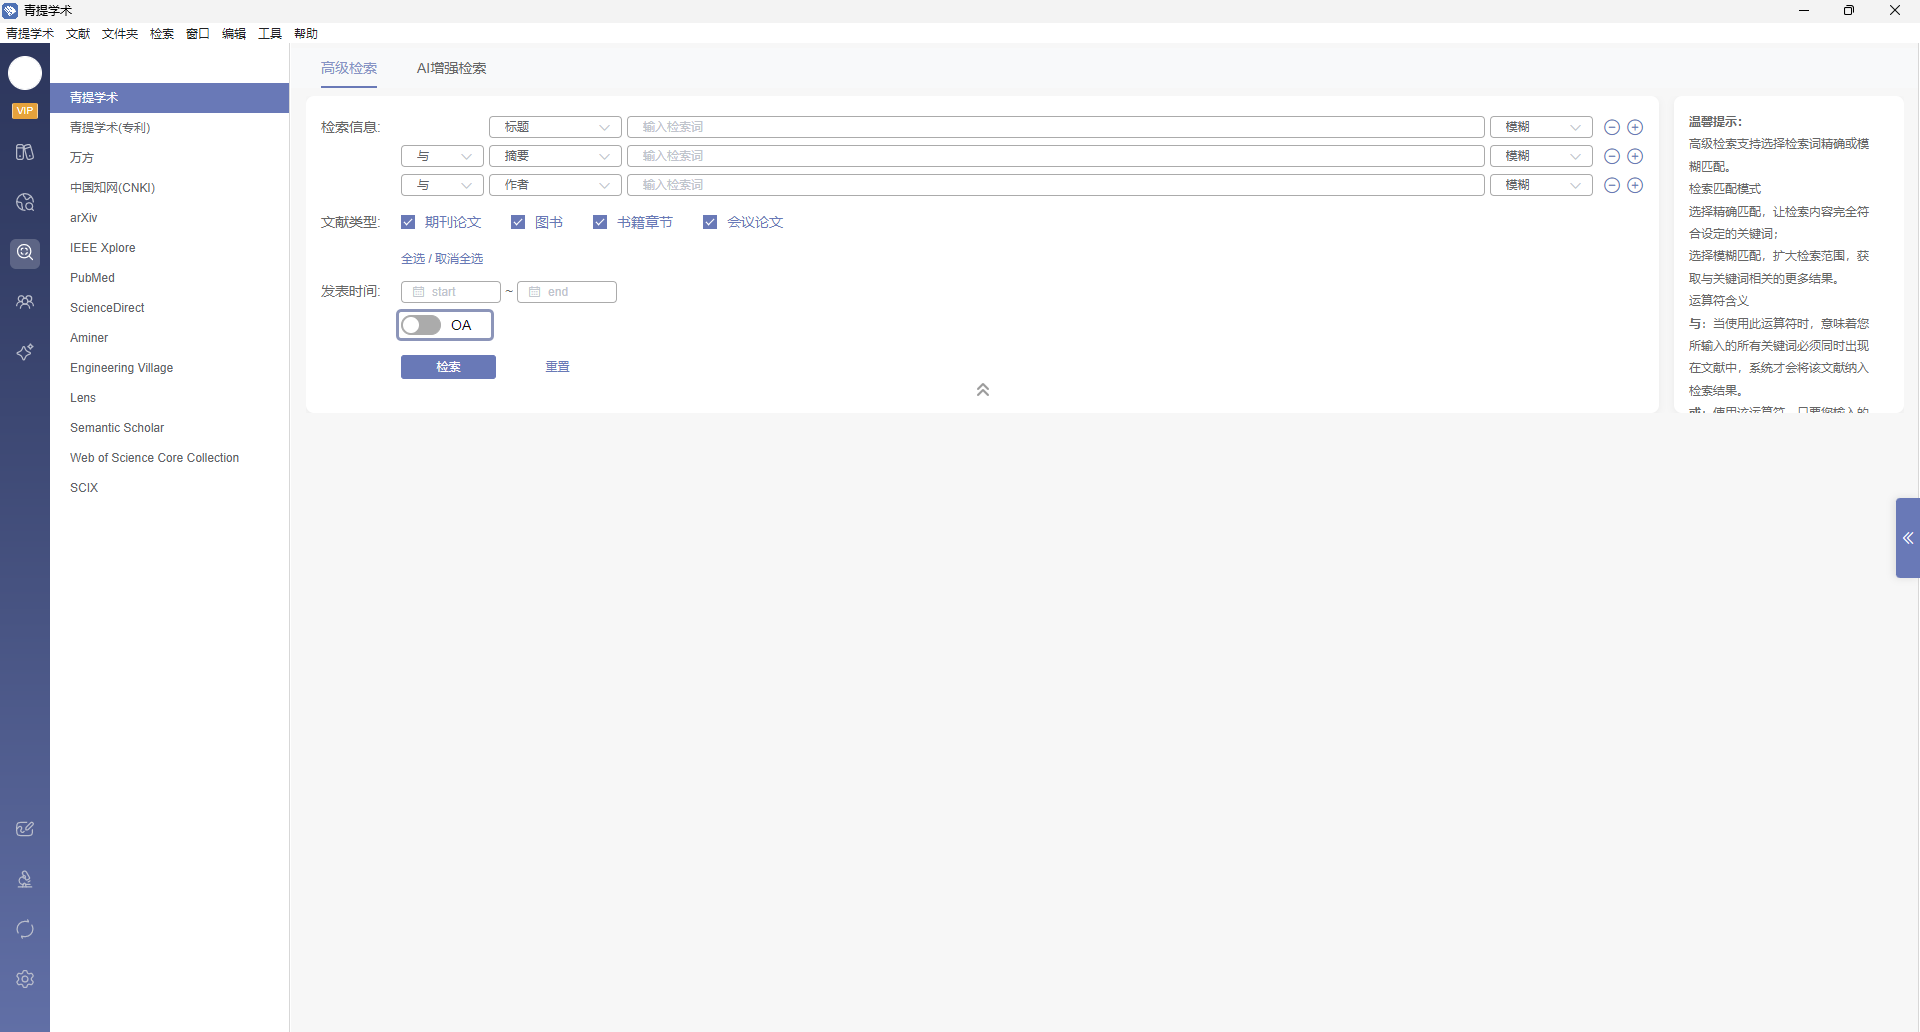This screenshot has height=1032, width=1920.
Task: Select 青提学术(专利) source
Action: click(x=170, y=128)
